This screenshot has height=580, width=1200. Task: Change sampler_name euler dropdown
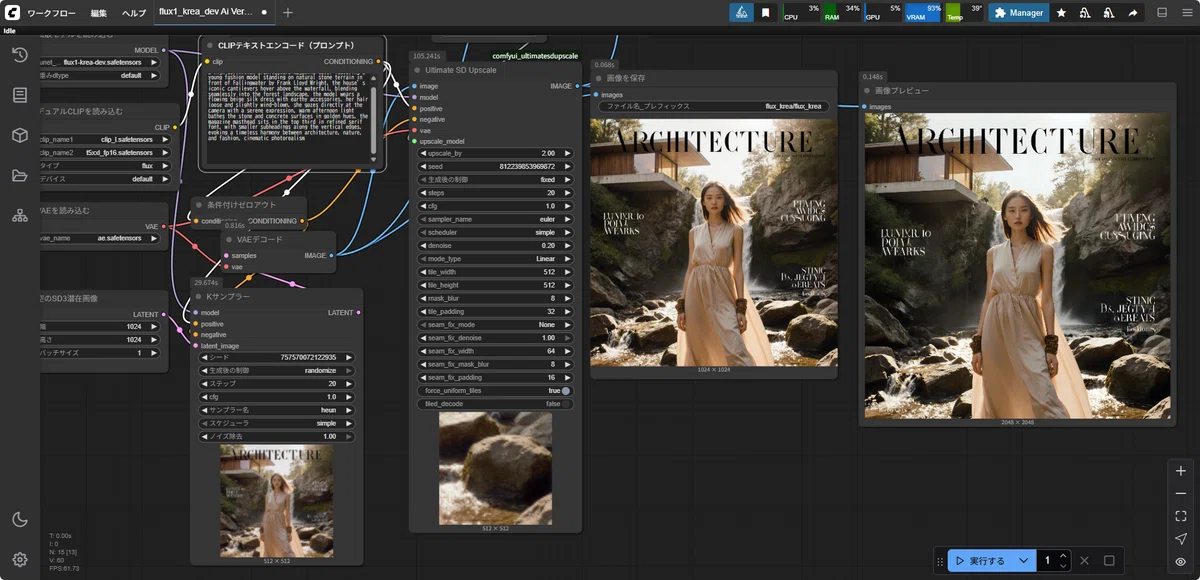pyautogui.click(x=495, y=218)
